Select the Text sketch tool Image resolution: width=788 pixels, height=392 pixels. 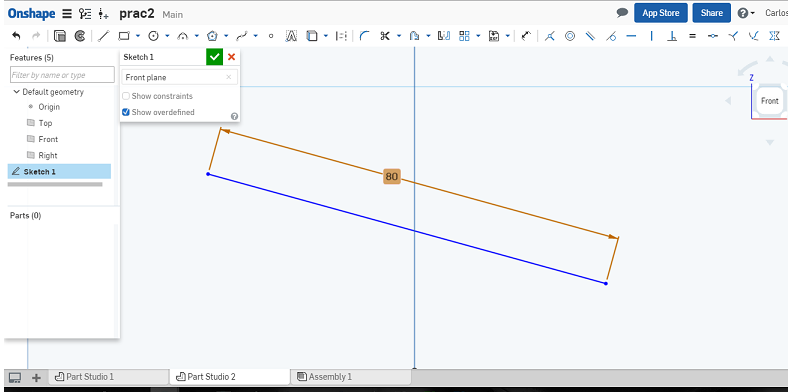(x=291, y=36)
